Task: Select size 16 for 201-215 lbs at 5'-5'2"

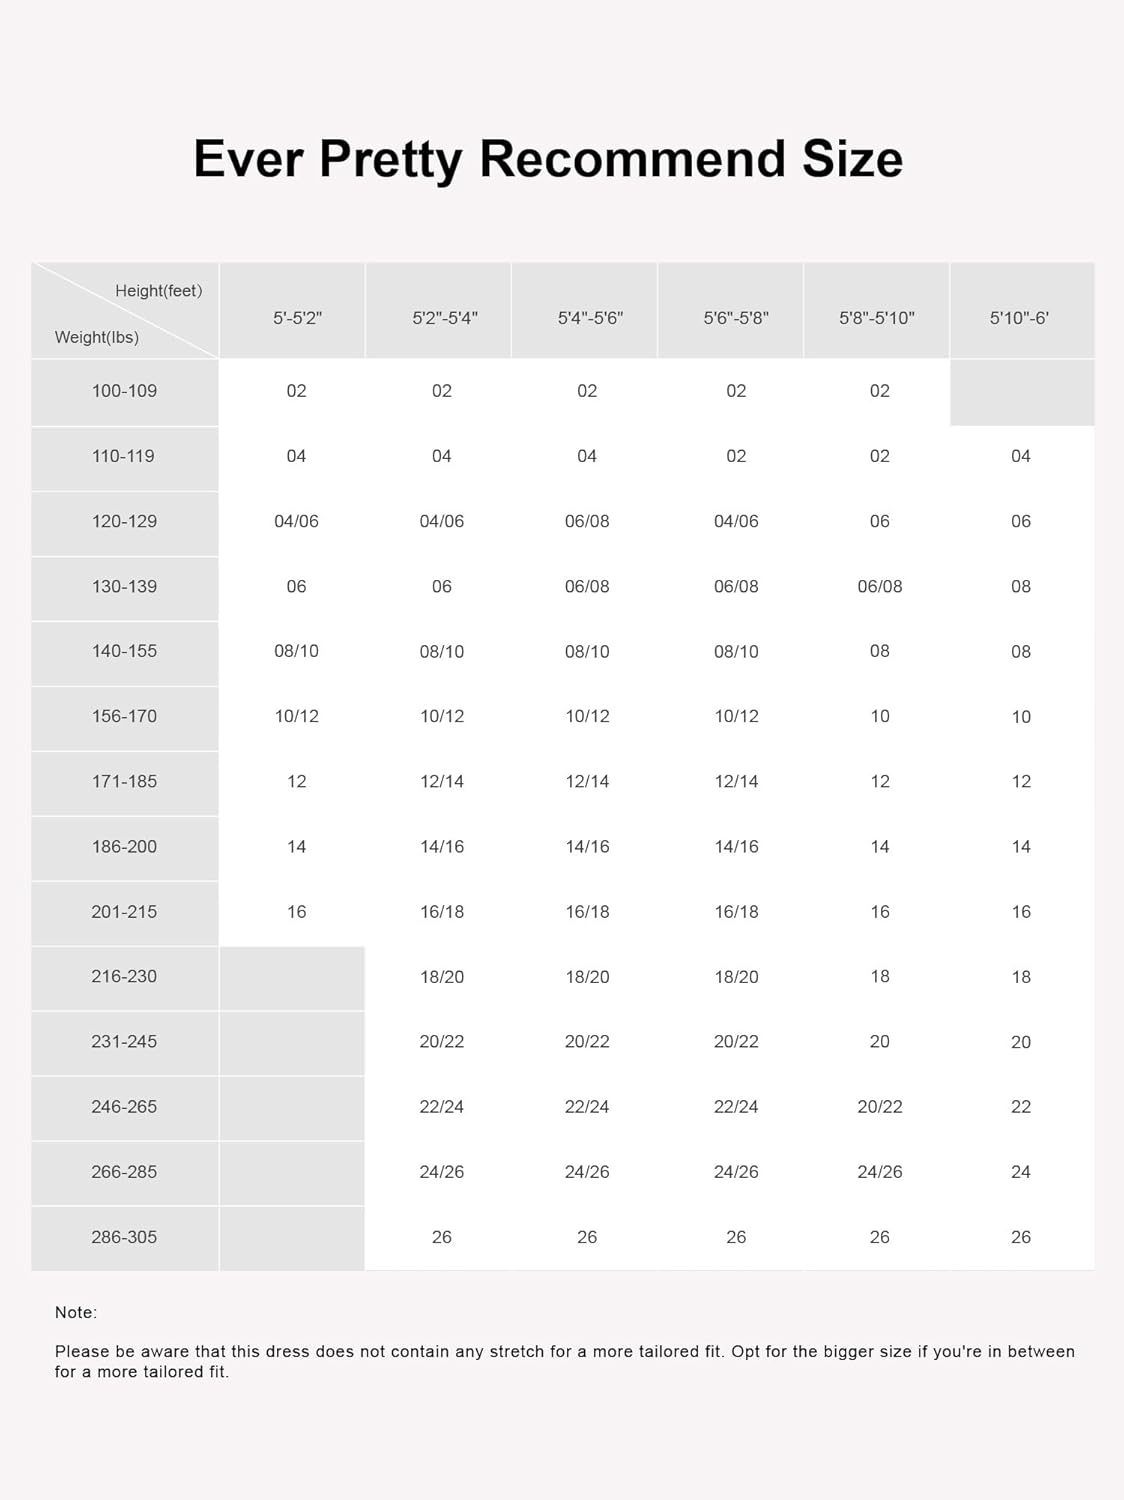Action: (x=296, y=912)
